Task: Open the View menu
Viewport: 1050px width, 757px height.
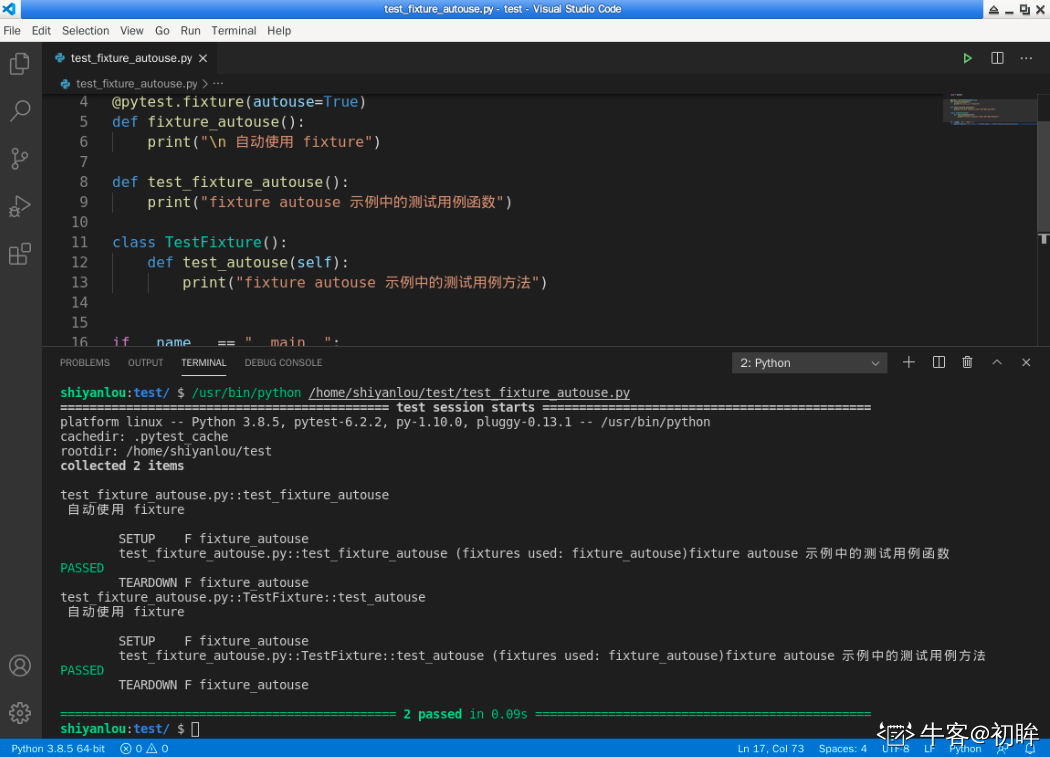Action: (131, 31)
